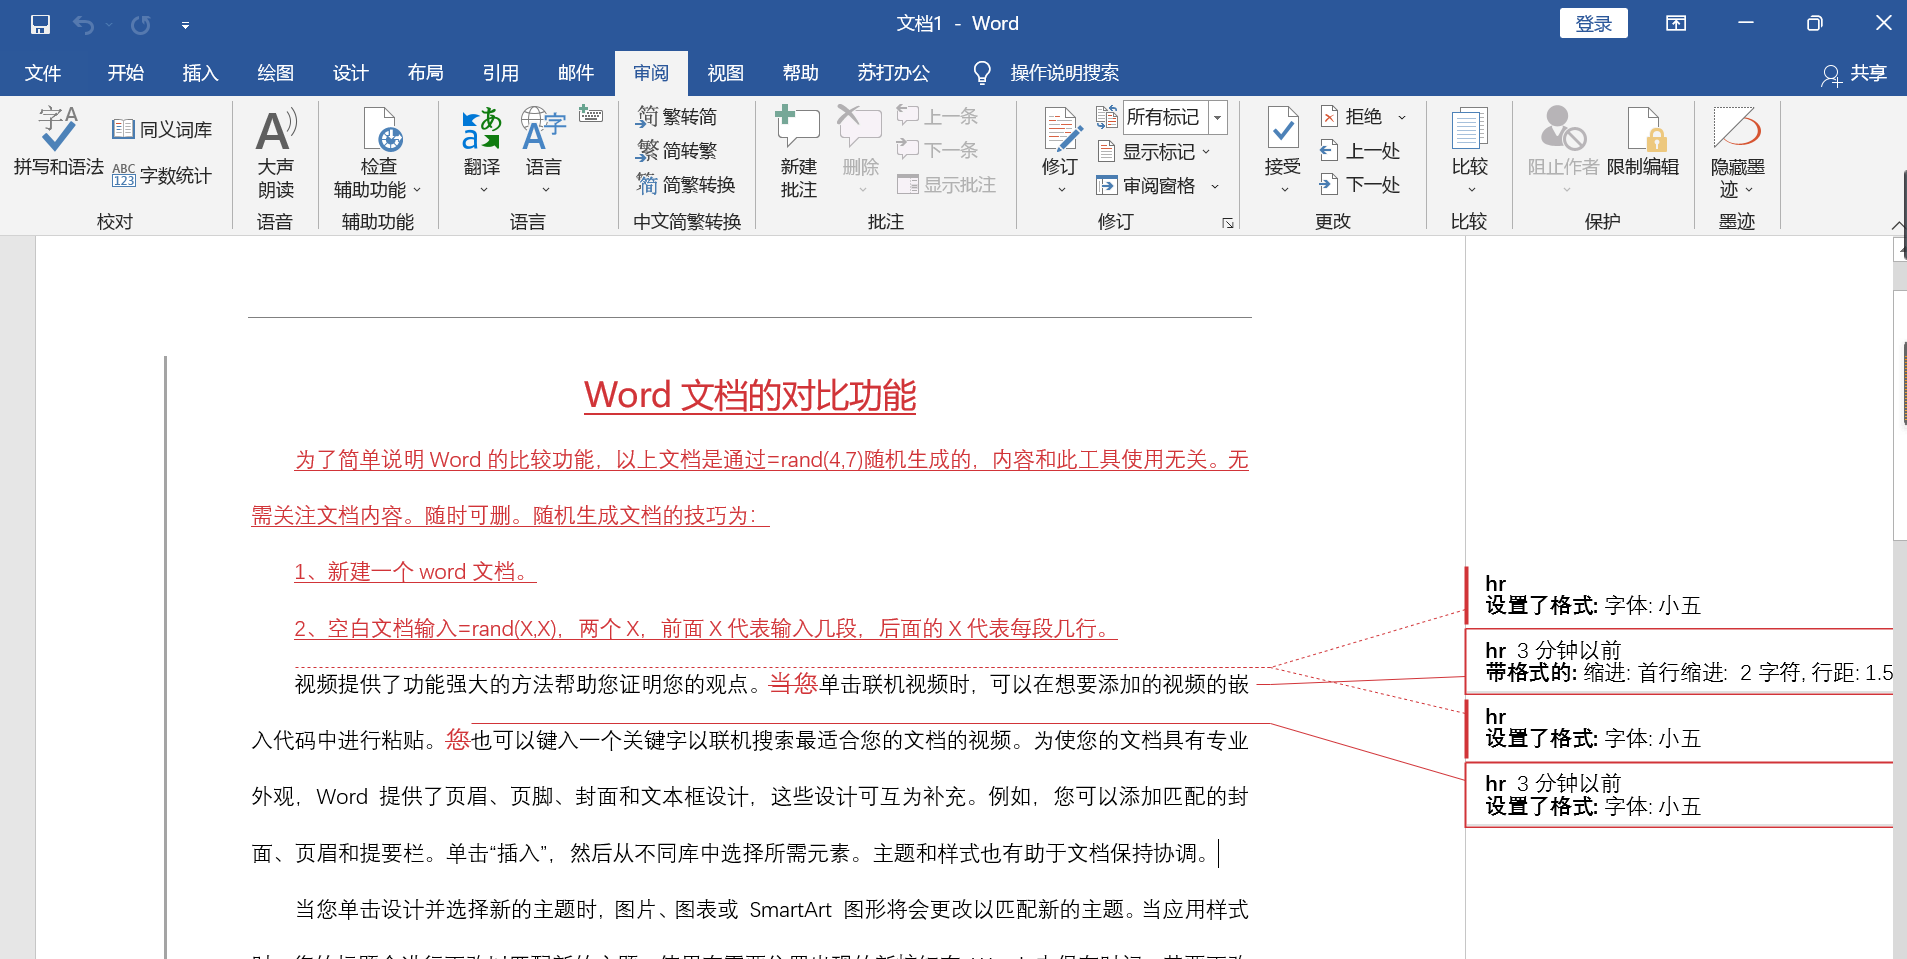Open 帮助 tab
1907x959 pixels.
tap(800, 73)
